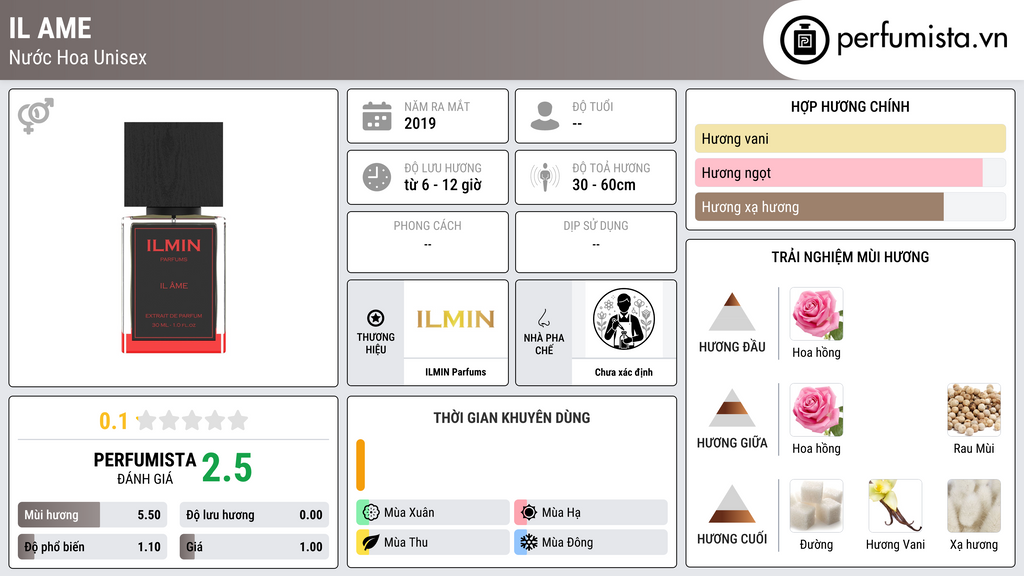The image size is (1024, 576).
Task: Click the gold ILMIN brand logo
Action: point(456,319)
